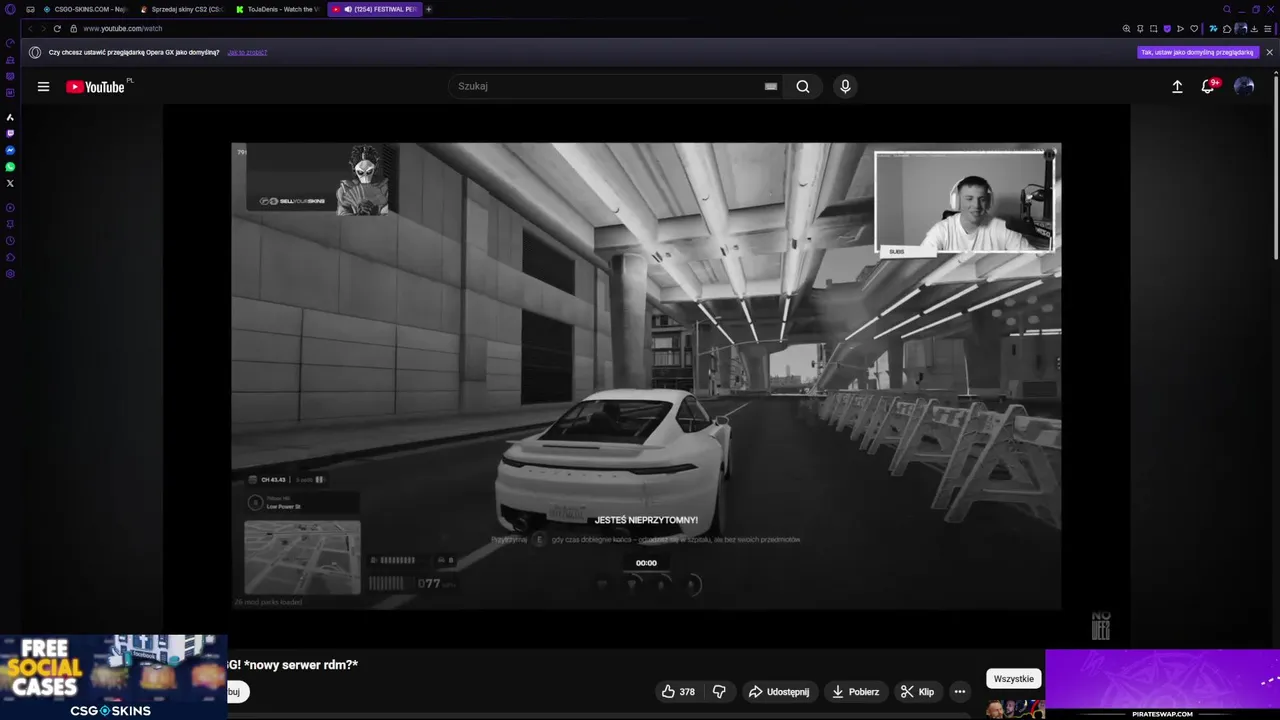Open more actions three-dot menu
Screen dimensions: 1280x720
coord(959,691)
